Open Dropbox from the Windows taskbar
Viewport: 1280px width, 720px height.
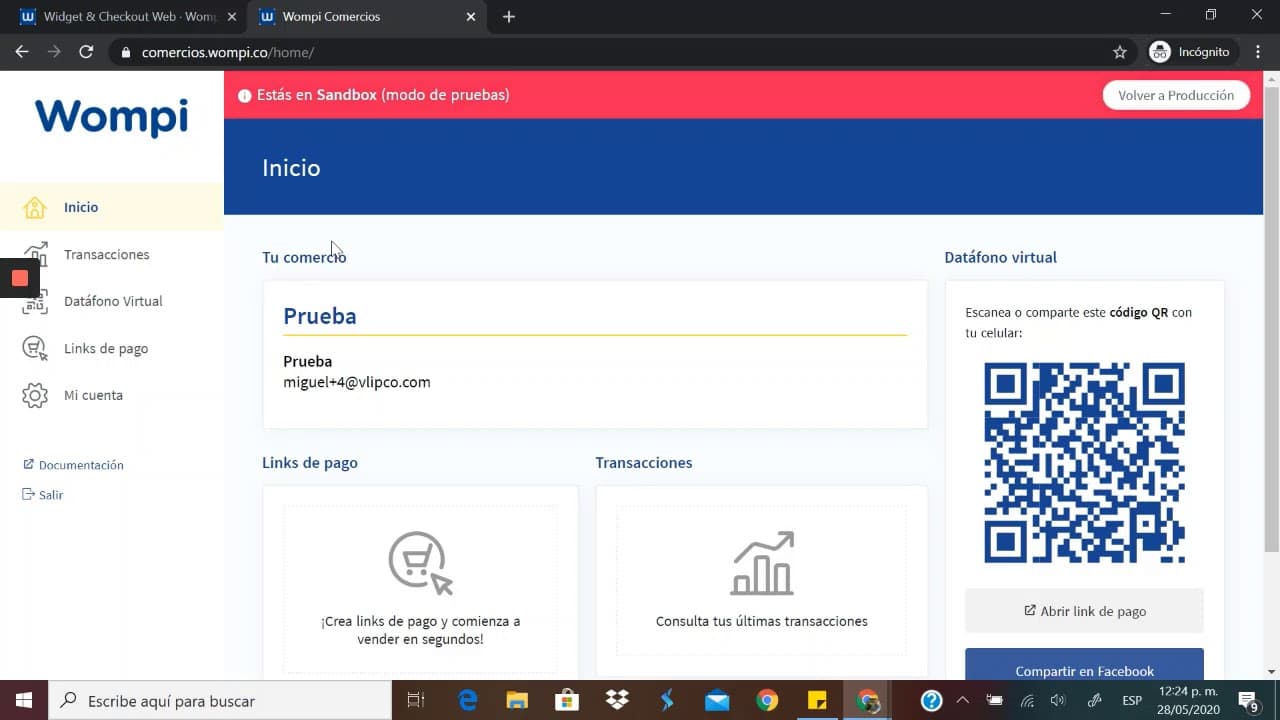click(617, 700)
